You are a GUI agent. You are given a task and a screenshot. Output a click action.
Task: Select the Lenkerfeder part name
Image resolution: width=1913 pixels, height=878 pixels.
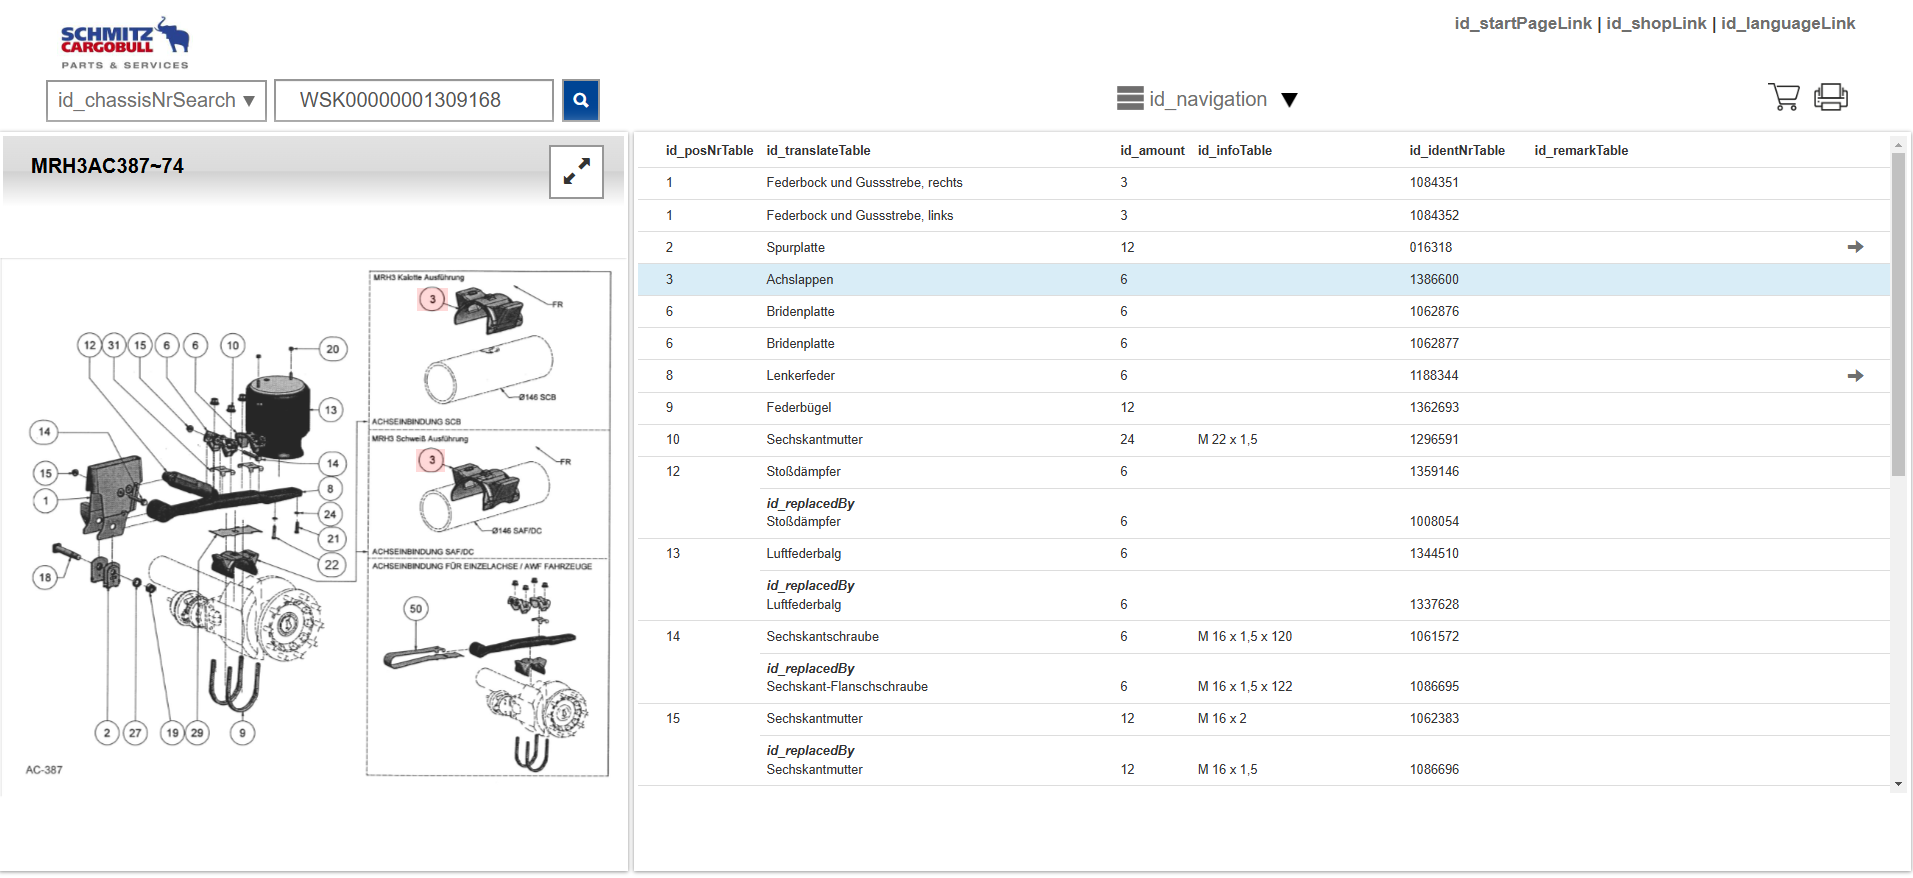pyautogui.click(x=800, y=376)
